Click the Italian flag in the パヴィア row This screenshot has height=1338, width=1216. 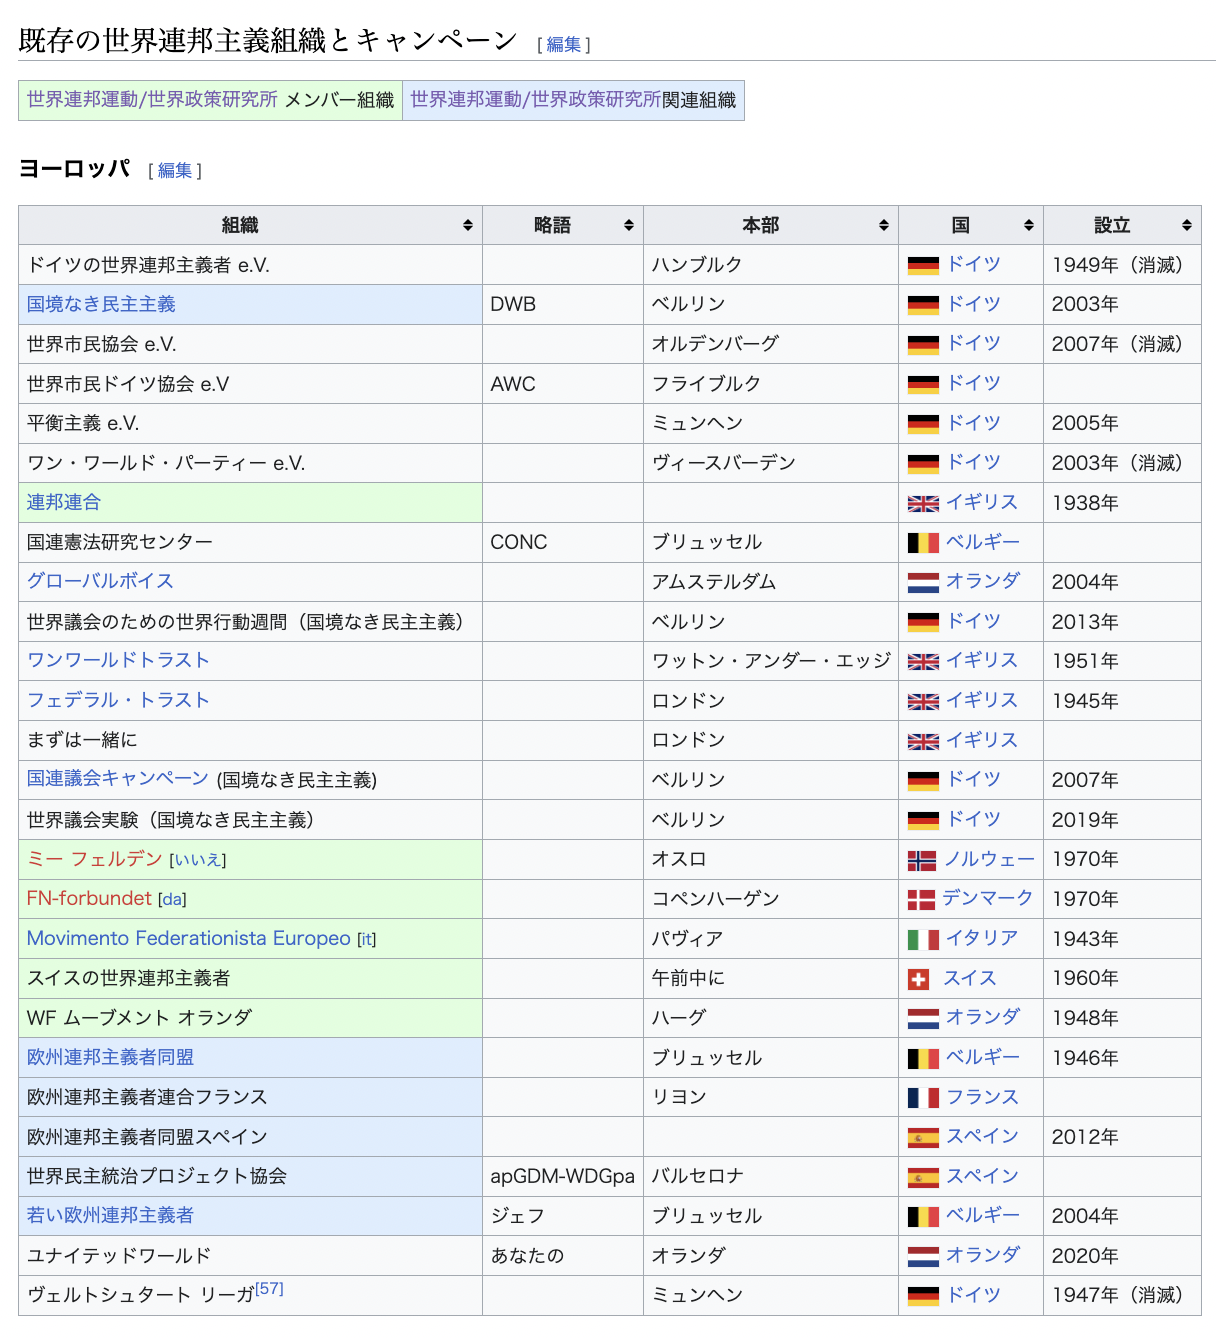coord(923,939)
